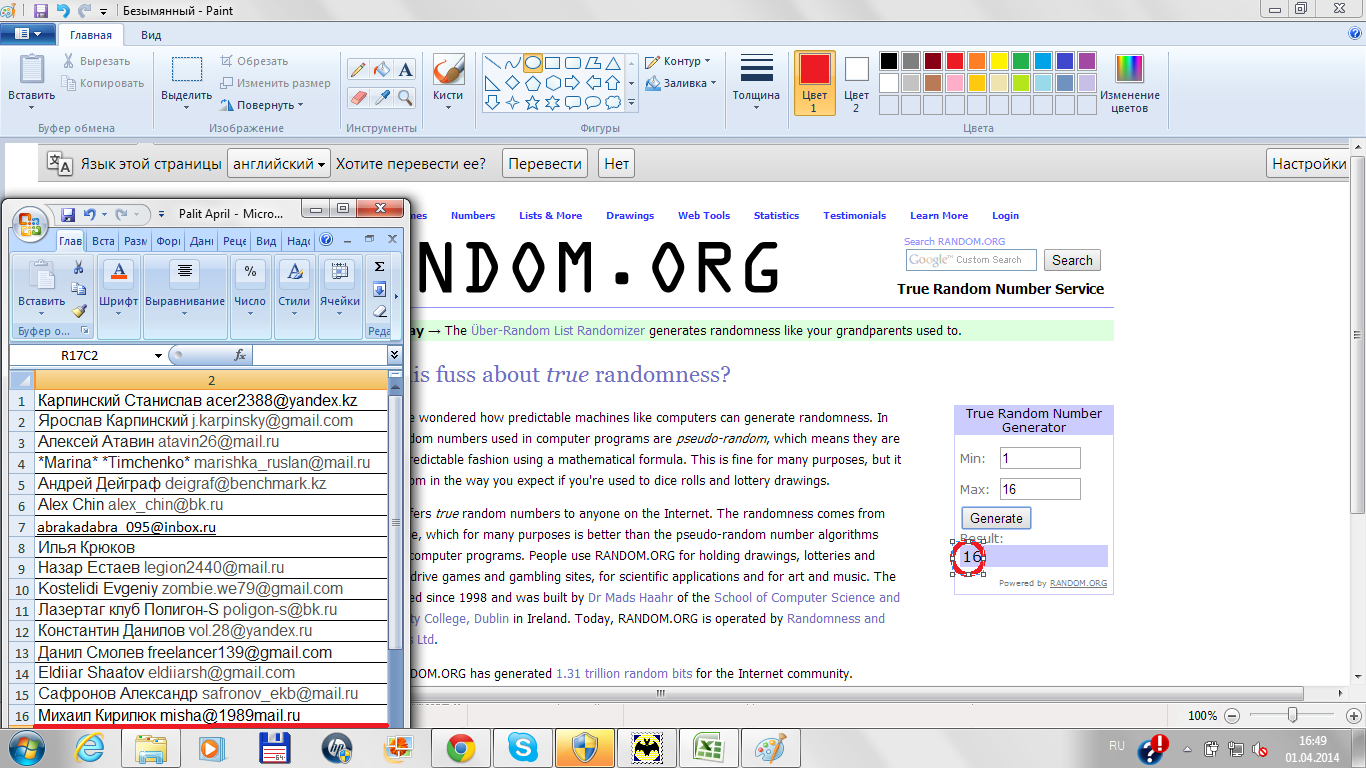Click Excel Office orb button in canvas
Viewport: 1366px width, 768px height.
pos(29,225)
